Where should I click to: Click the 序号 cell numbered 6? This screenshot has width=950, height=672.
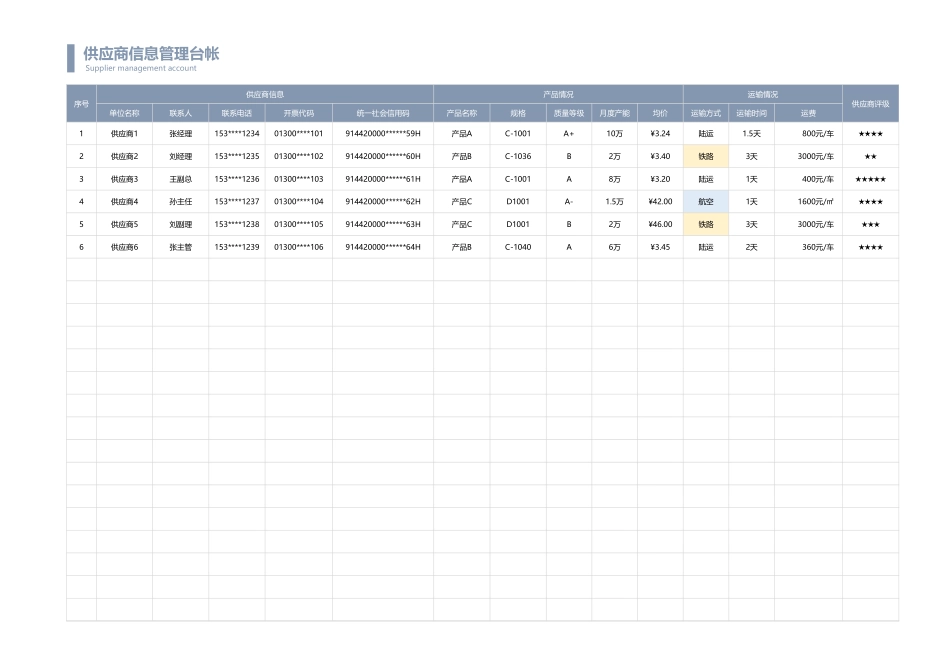[80, 248]
